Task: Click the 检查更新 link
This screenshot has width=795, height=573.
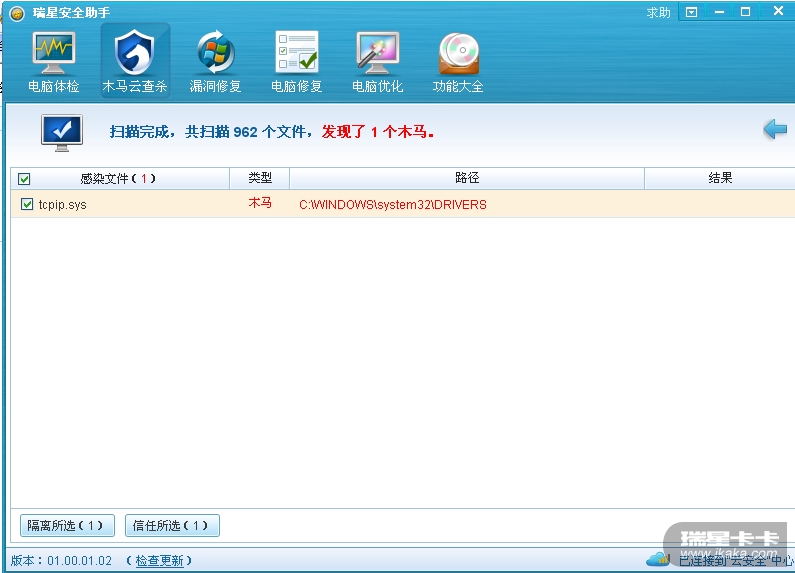Action: (x=159, y=560)
